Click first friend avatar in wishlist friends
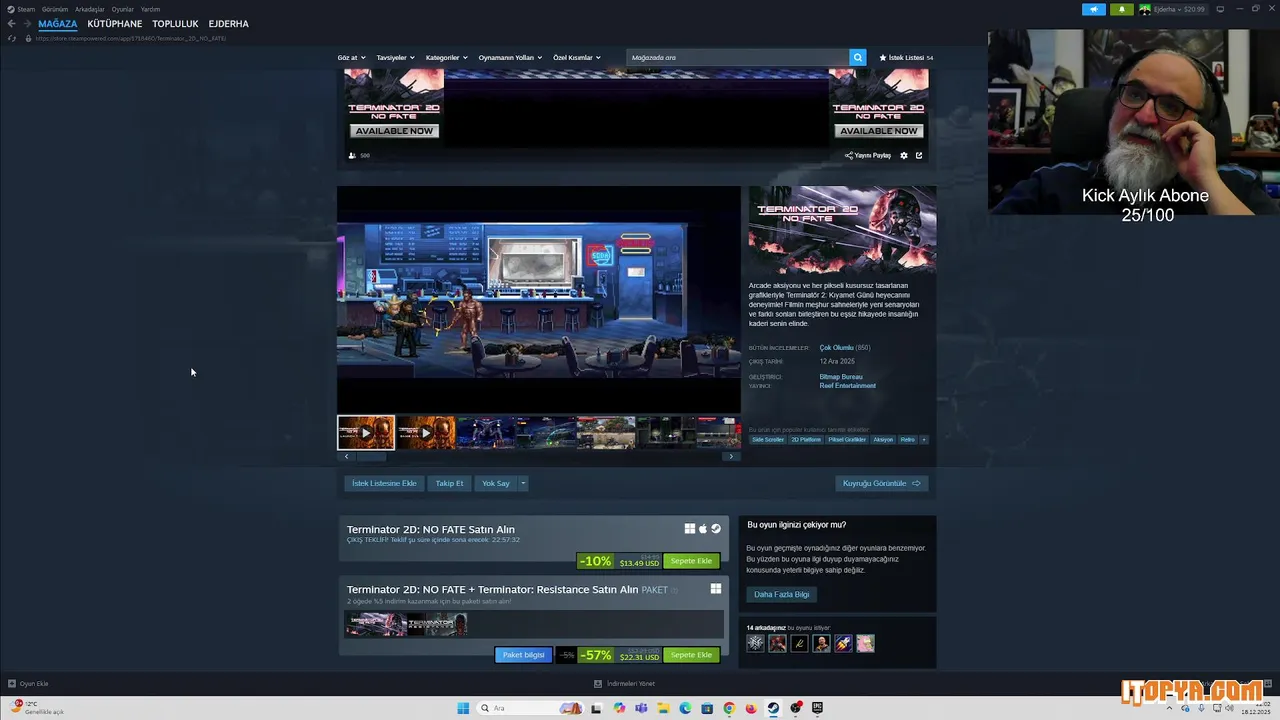 pos(755,643)
